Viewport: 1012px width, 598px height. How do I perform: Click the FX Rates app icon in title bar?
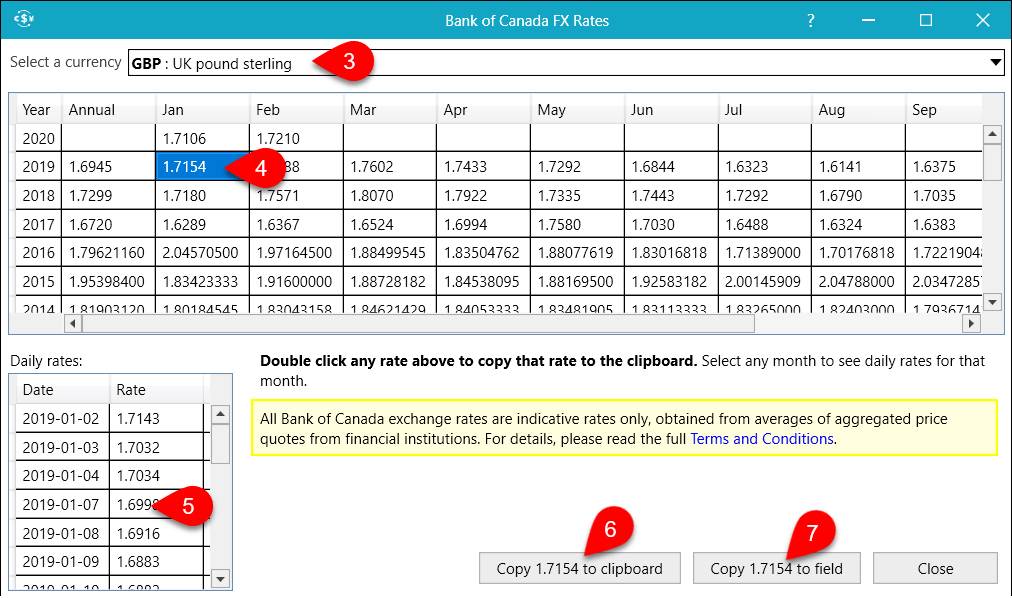click(x=24, y=19)
